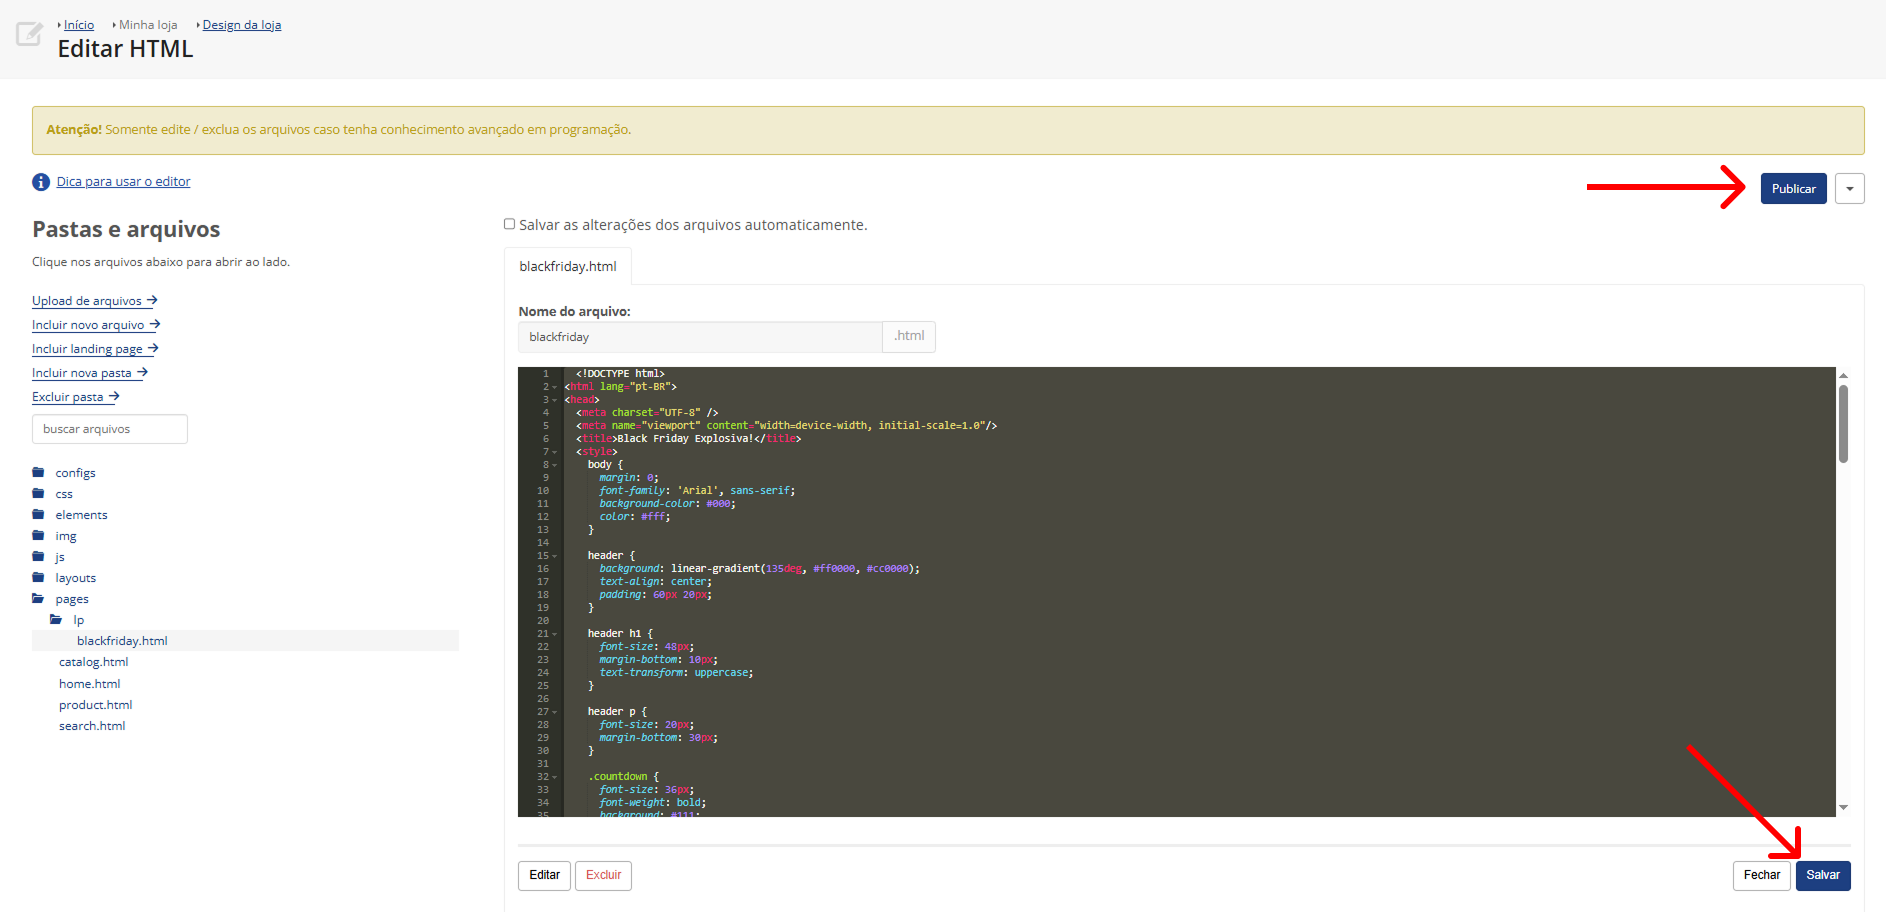The image size is (1886, 912).
Task: Open the configs folder icon
Action: click(x=38, y=472)
